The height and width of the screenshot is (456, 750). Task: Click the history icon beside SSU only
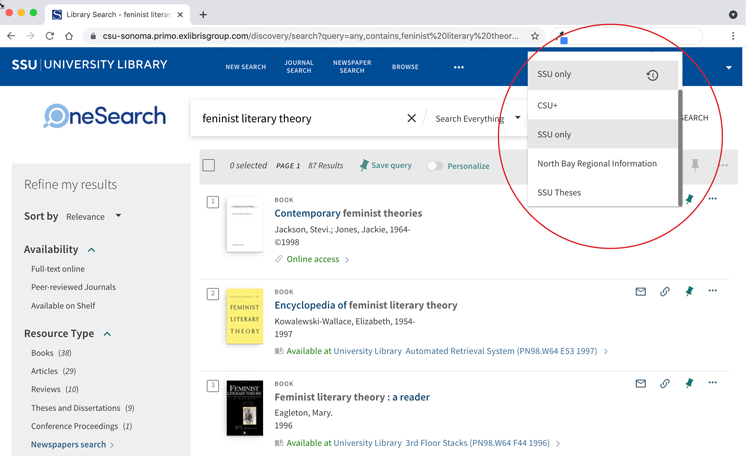click(x=652, y=75)
